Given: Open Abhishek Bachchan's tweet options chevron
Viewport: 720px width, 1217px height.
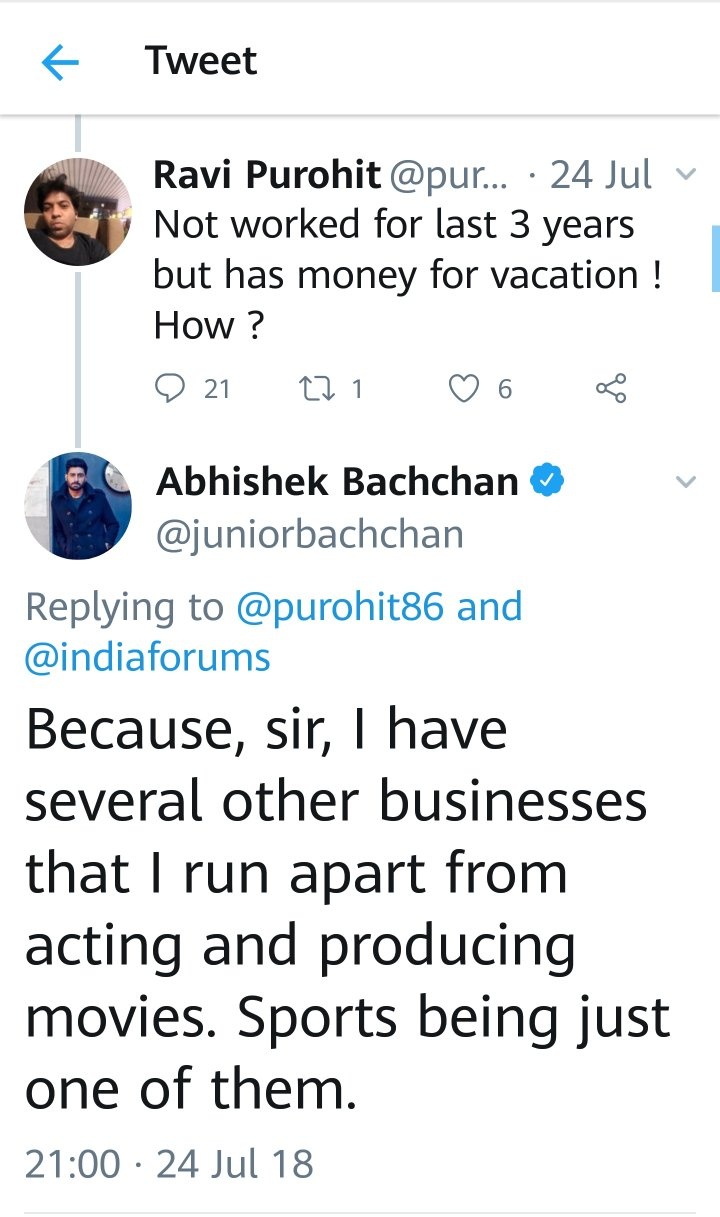Looking at the screenshot, I should (x=685, y=482).
